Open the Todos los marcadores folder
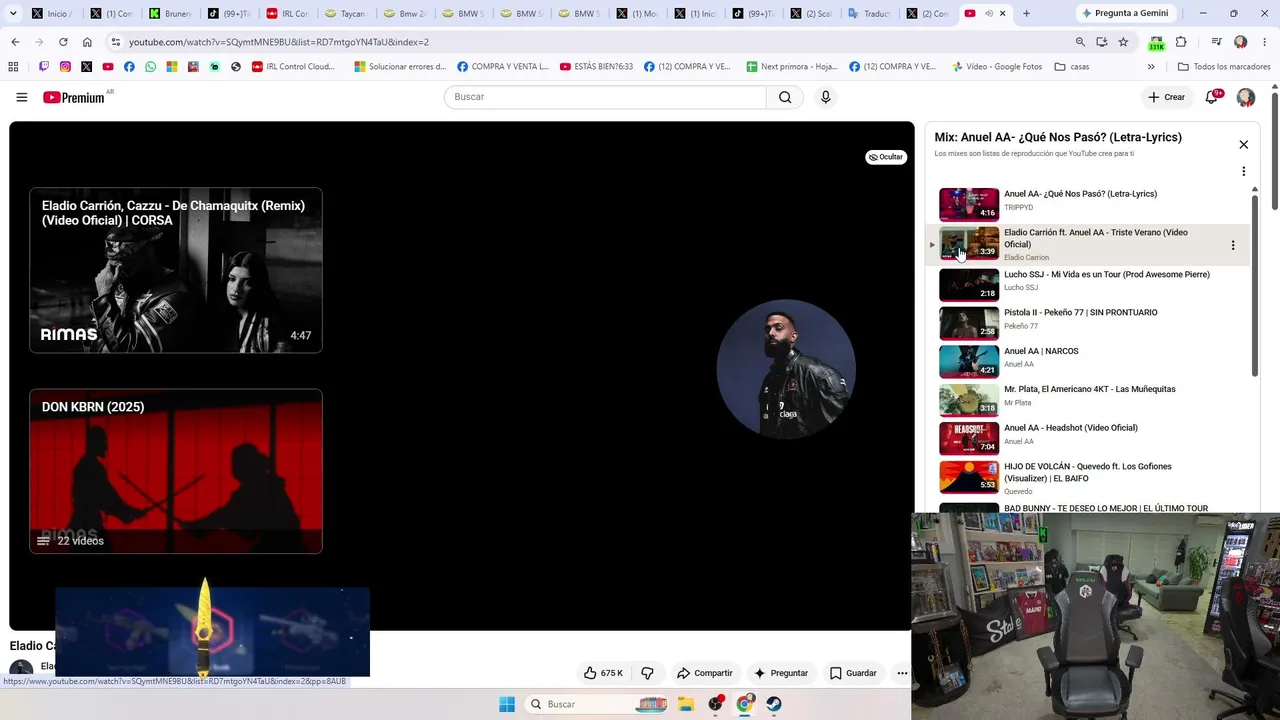 pos(1224,67)
